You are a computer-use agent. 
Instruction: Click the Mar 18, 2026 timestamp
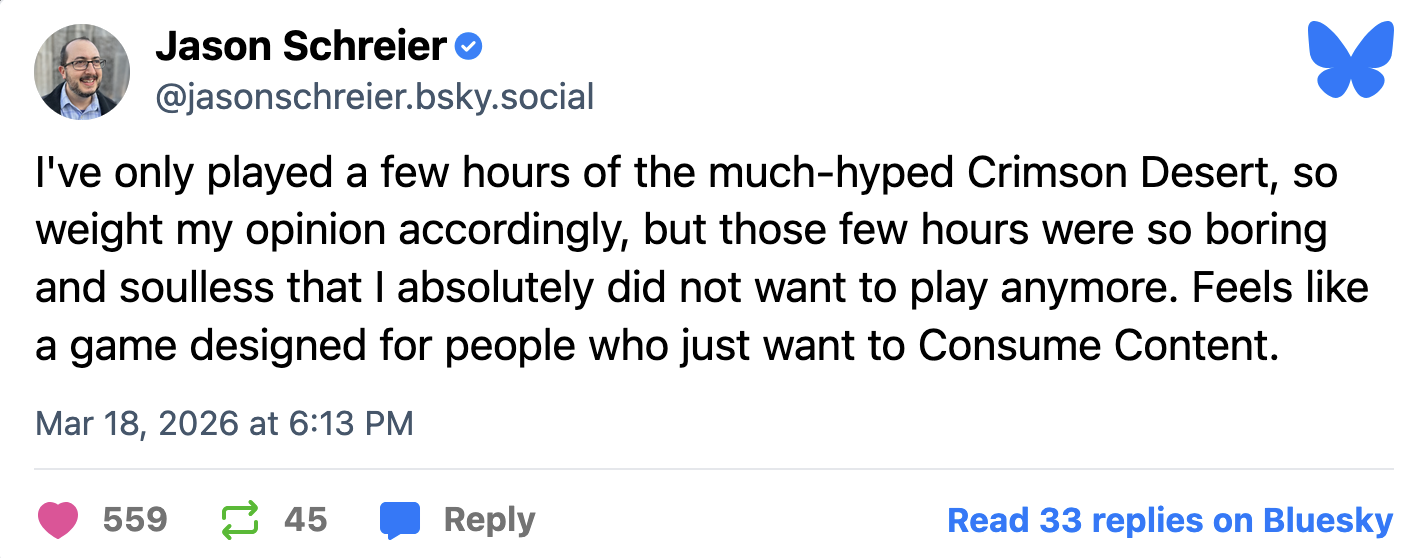(x=224, y=423)
